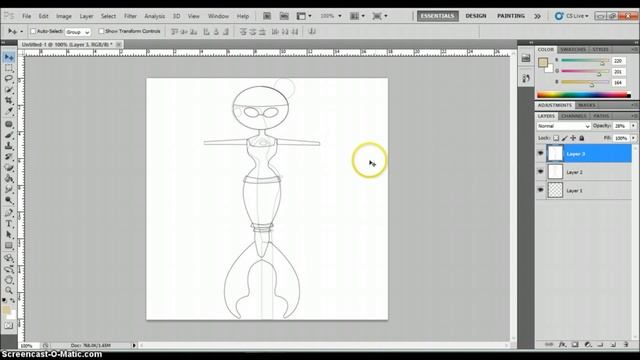The width and height of the screenshot is (640, 360).
Task: Open View Extras dropdown in application bar
Action: click(304, 16)
